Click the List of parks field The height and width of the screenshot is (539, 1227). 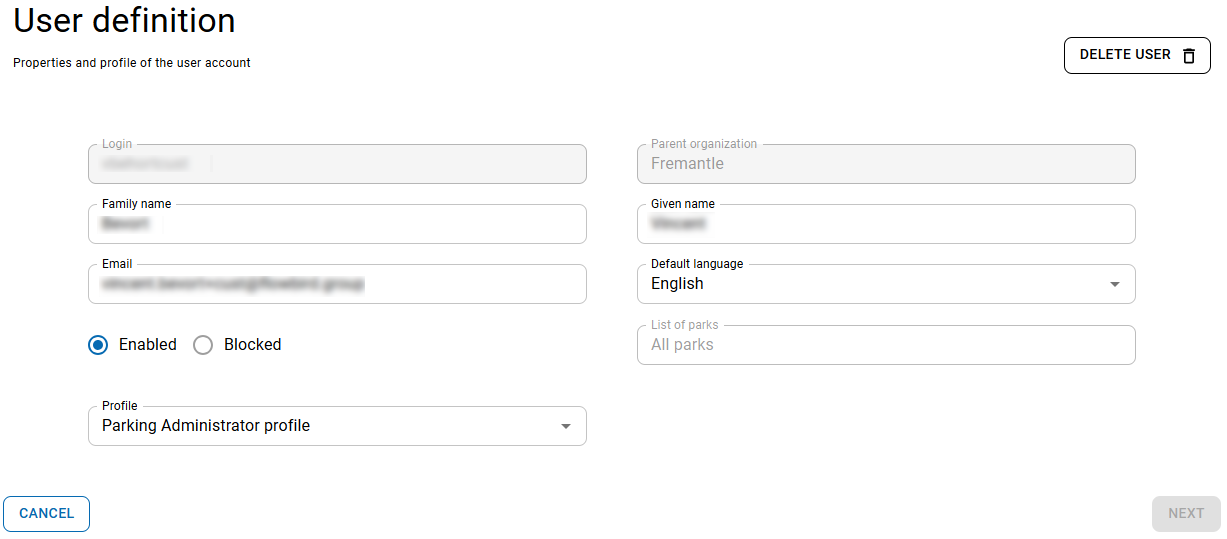tap(886, 345)
